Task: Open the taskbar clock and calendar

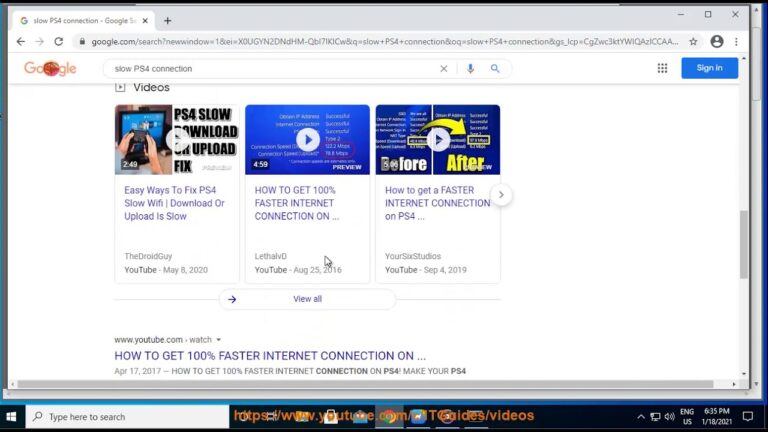Action: [717, 417]
